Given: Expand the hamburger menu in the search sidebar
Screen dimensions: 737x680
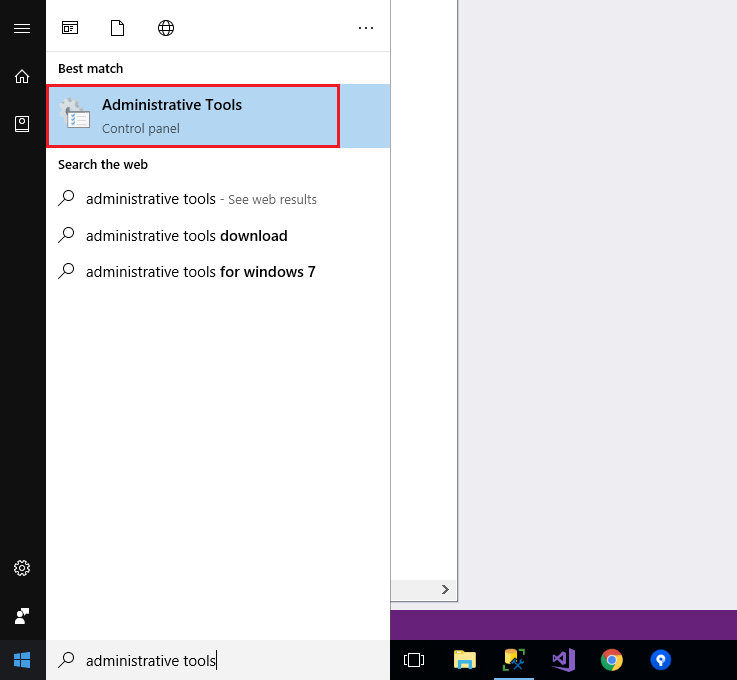Looking at the screenshot, I should (x=22, y=28).
